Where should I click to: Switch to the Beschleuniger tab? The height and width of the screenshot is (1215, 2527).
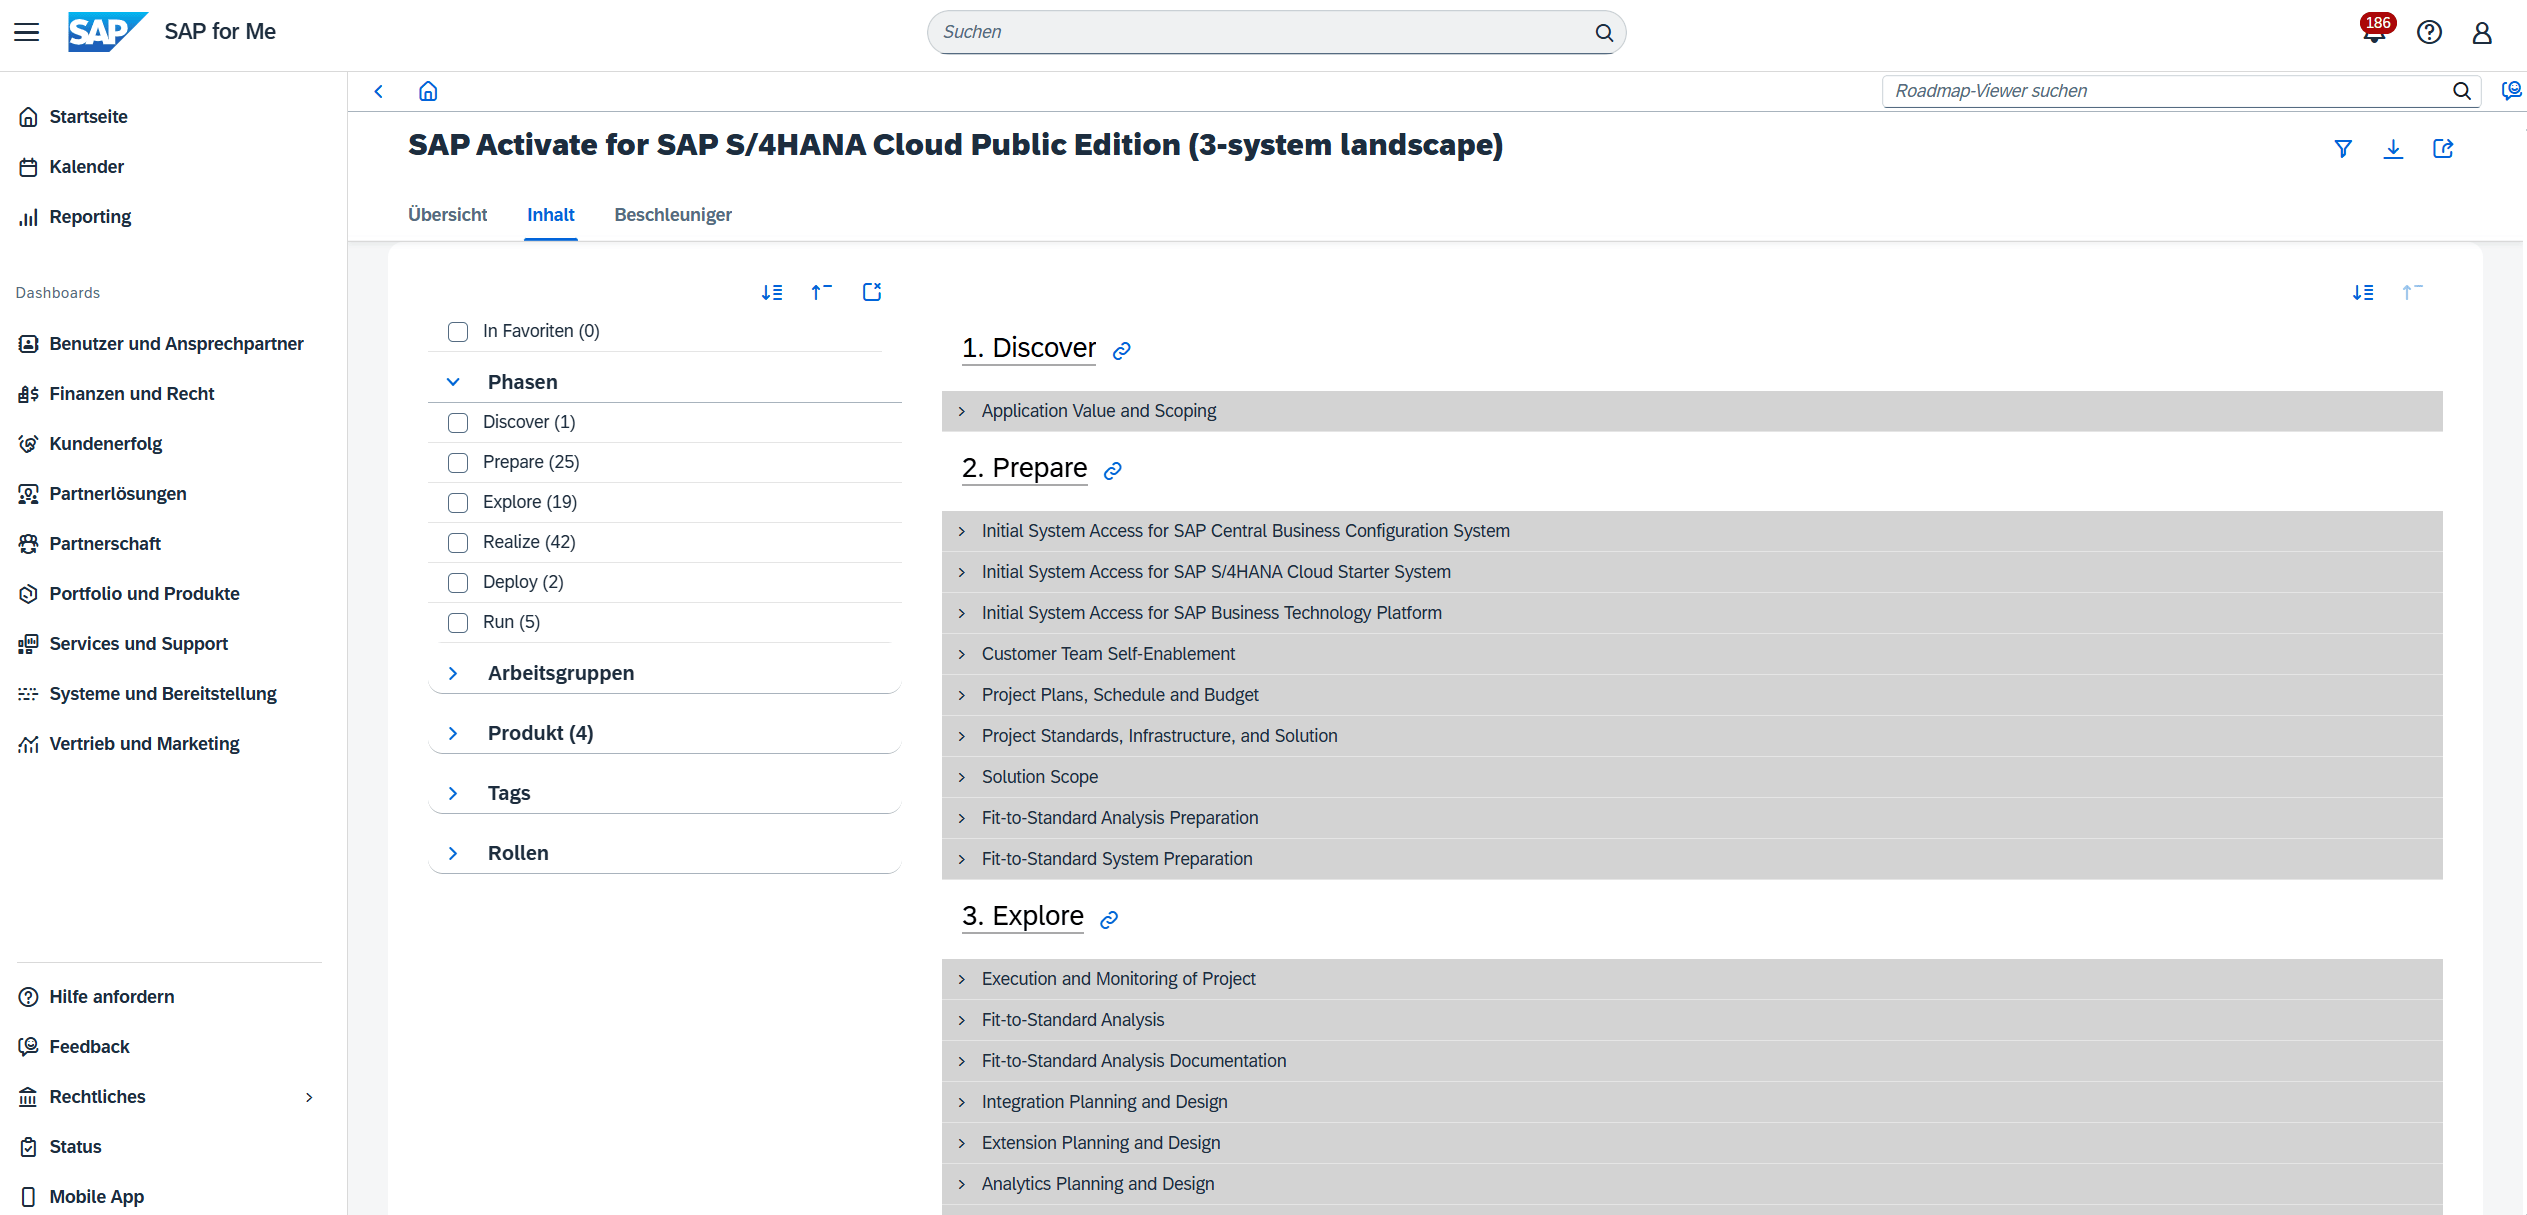click(673, 215)
